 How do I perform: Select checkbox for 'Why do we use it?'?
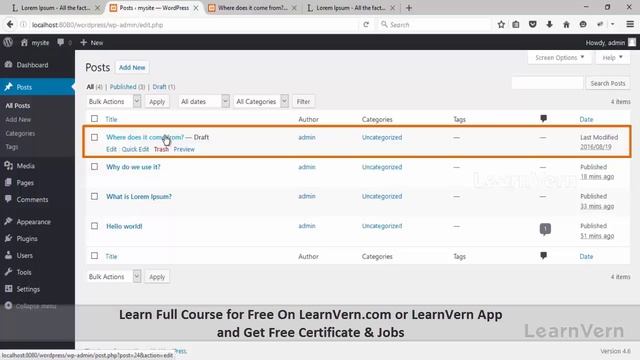coord(94,167)
